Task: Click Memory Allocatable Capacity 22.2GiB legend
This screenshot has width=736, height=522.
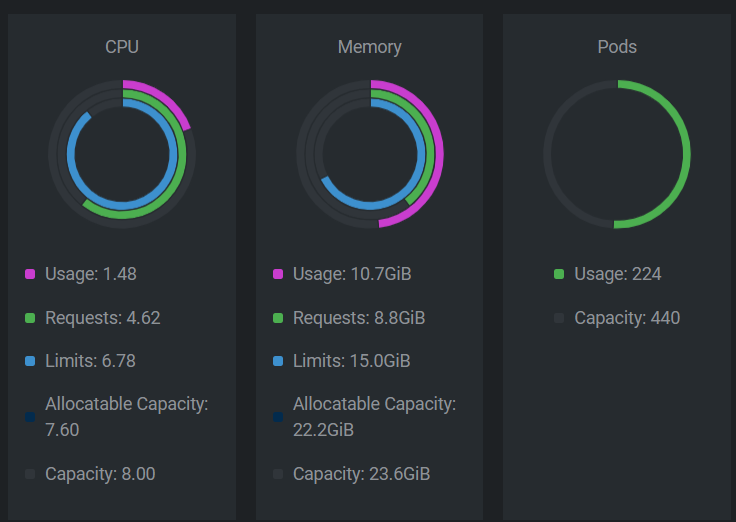Action: point(365,417)
